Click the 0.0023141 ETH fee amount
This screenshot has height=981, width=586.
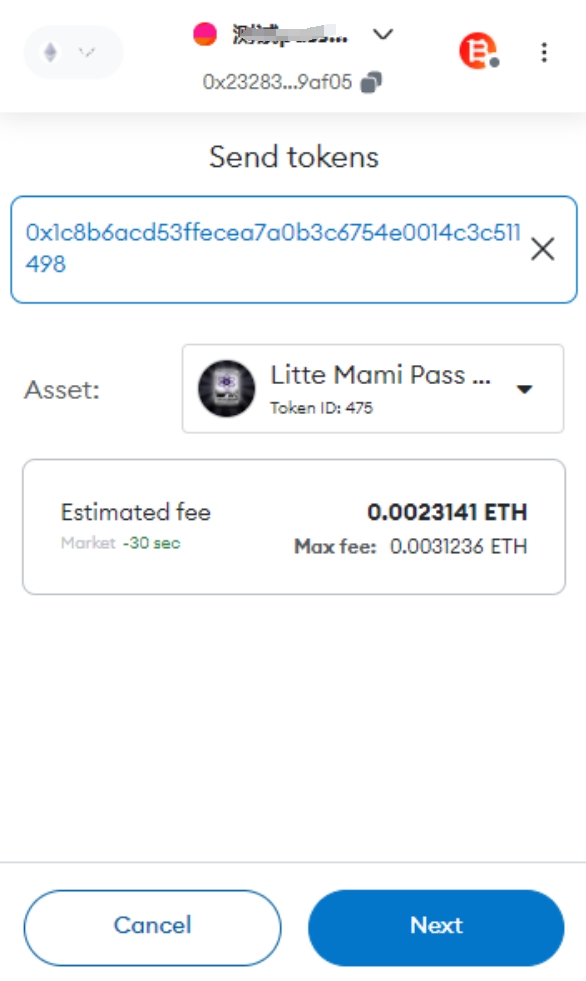pos(447,512)
